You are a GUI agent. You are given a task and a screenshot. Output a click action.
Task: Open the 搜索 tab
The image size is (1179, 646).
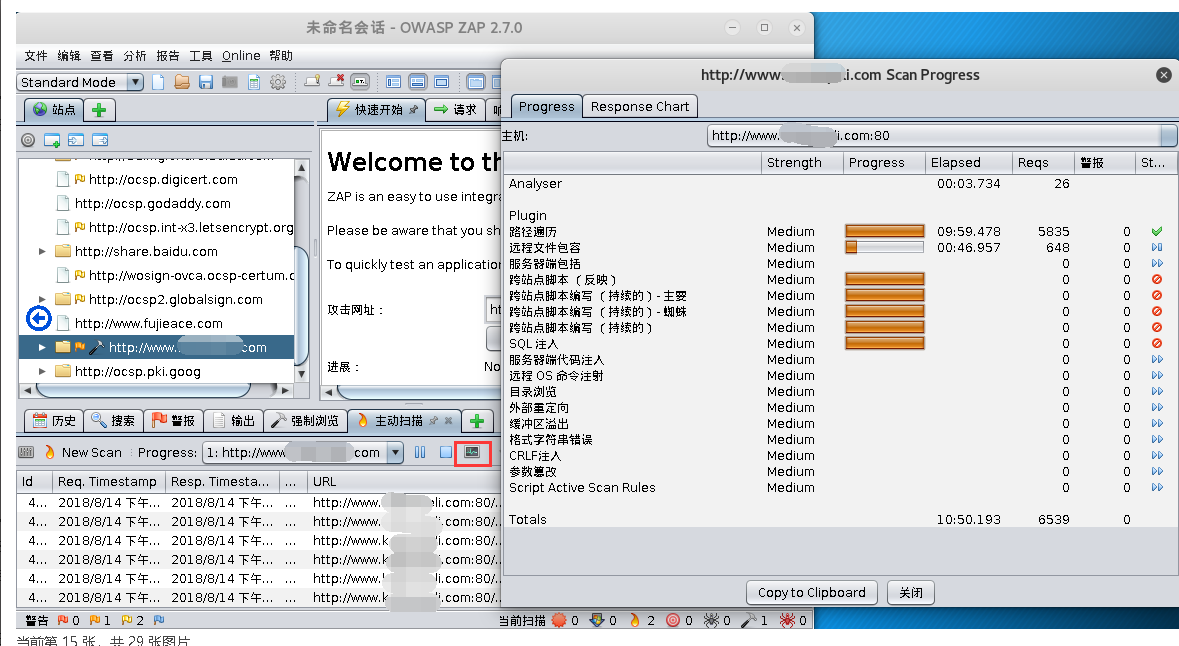[113, 421]
